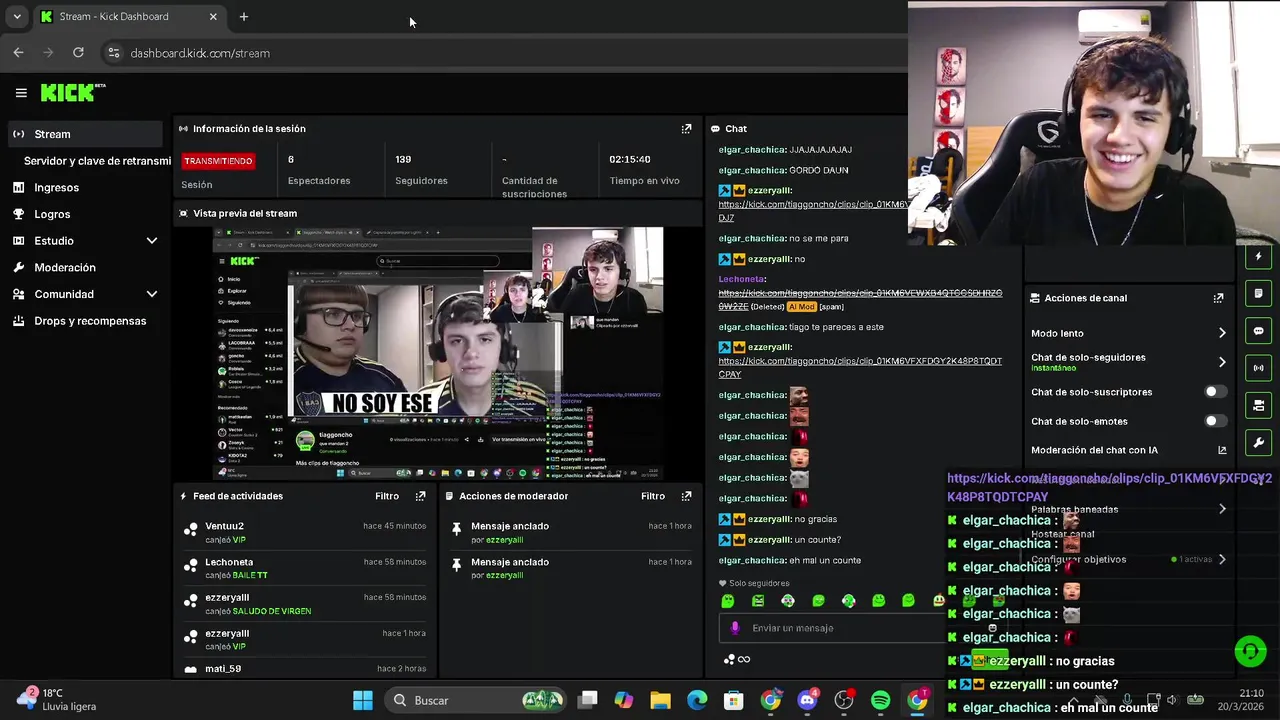Click the stream preview thumbnail
The width and height of the screenshot is (1280, 720).
(x=438, y=353)
